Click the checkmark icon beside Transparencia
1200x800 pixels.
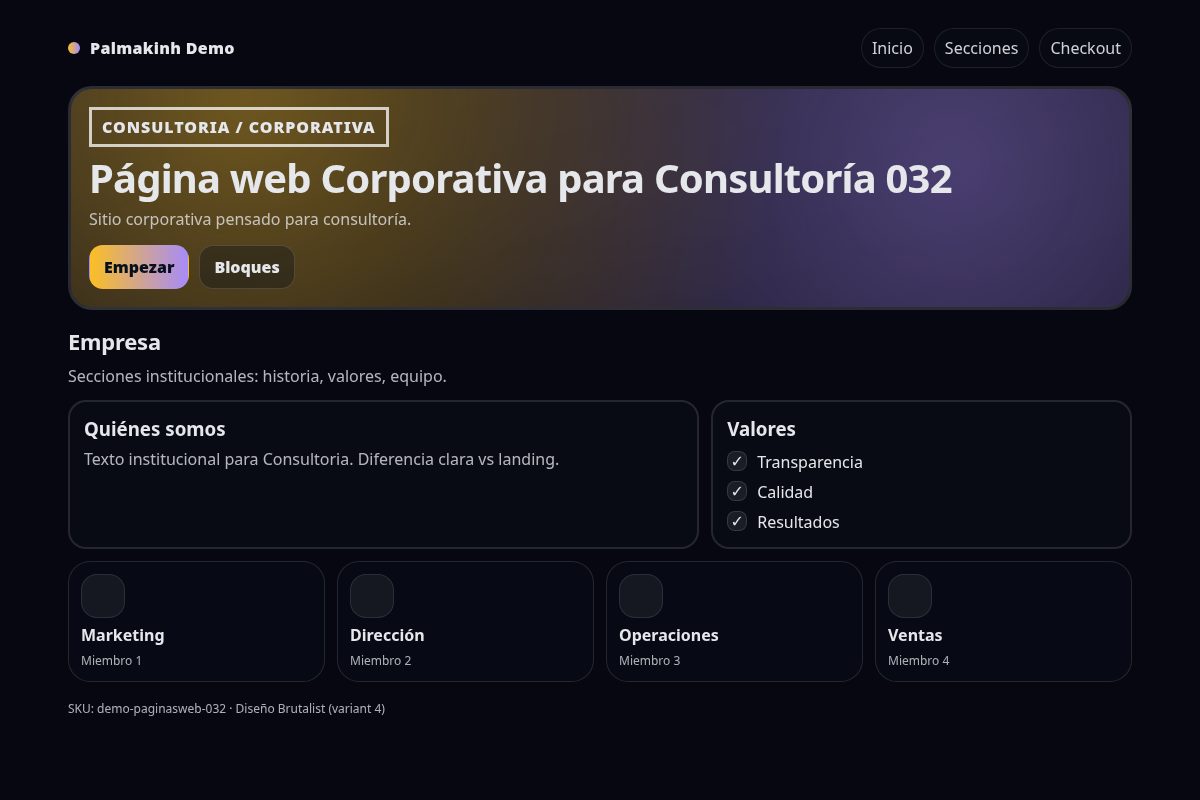(x=737, y=461)
